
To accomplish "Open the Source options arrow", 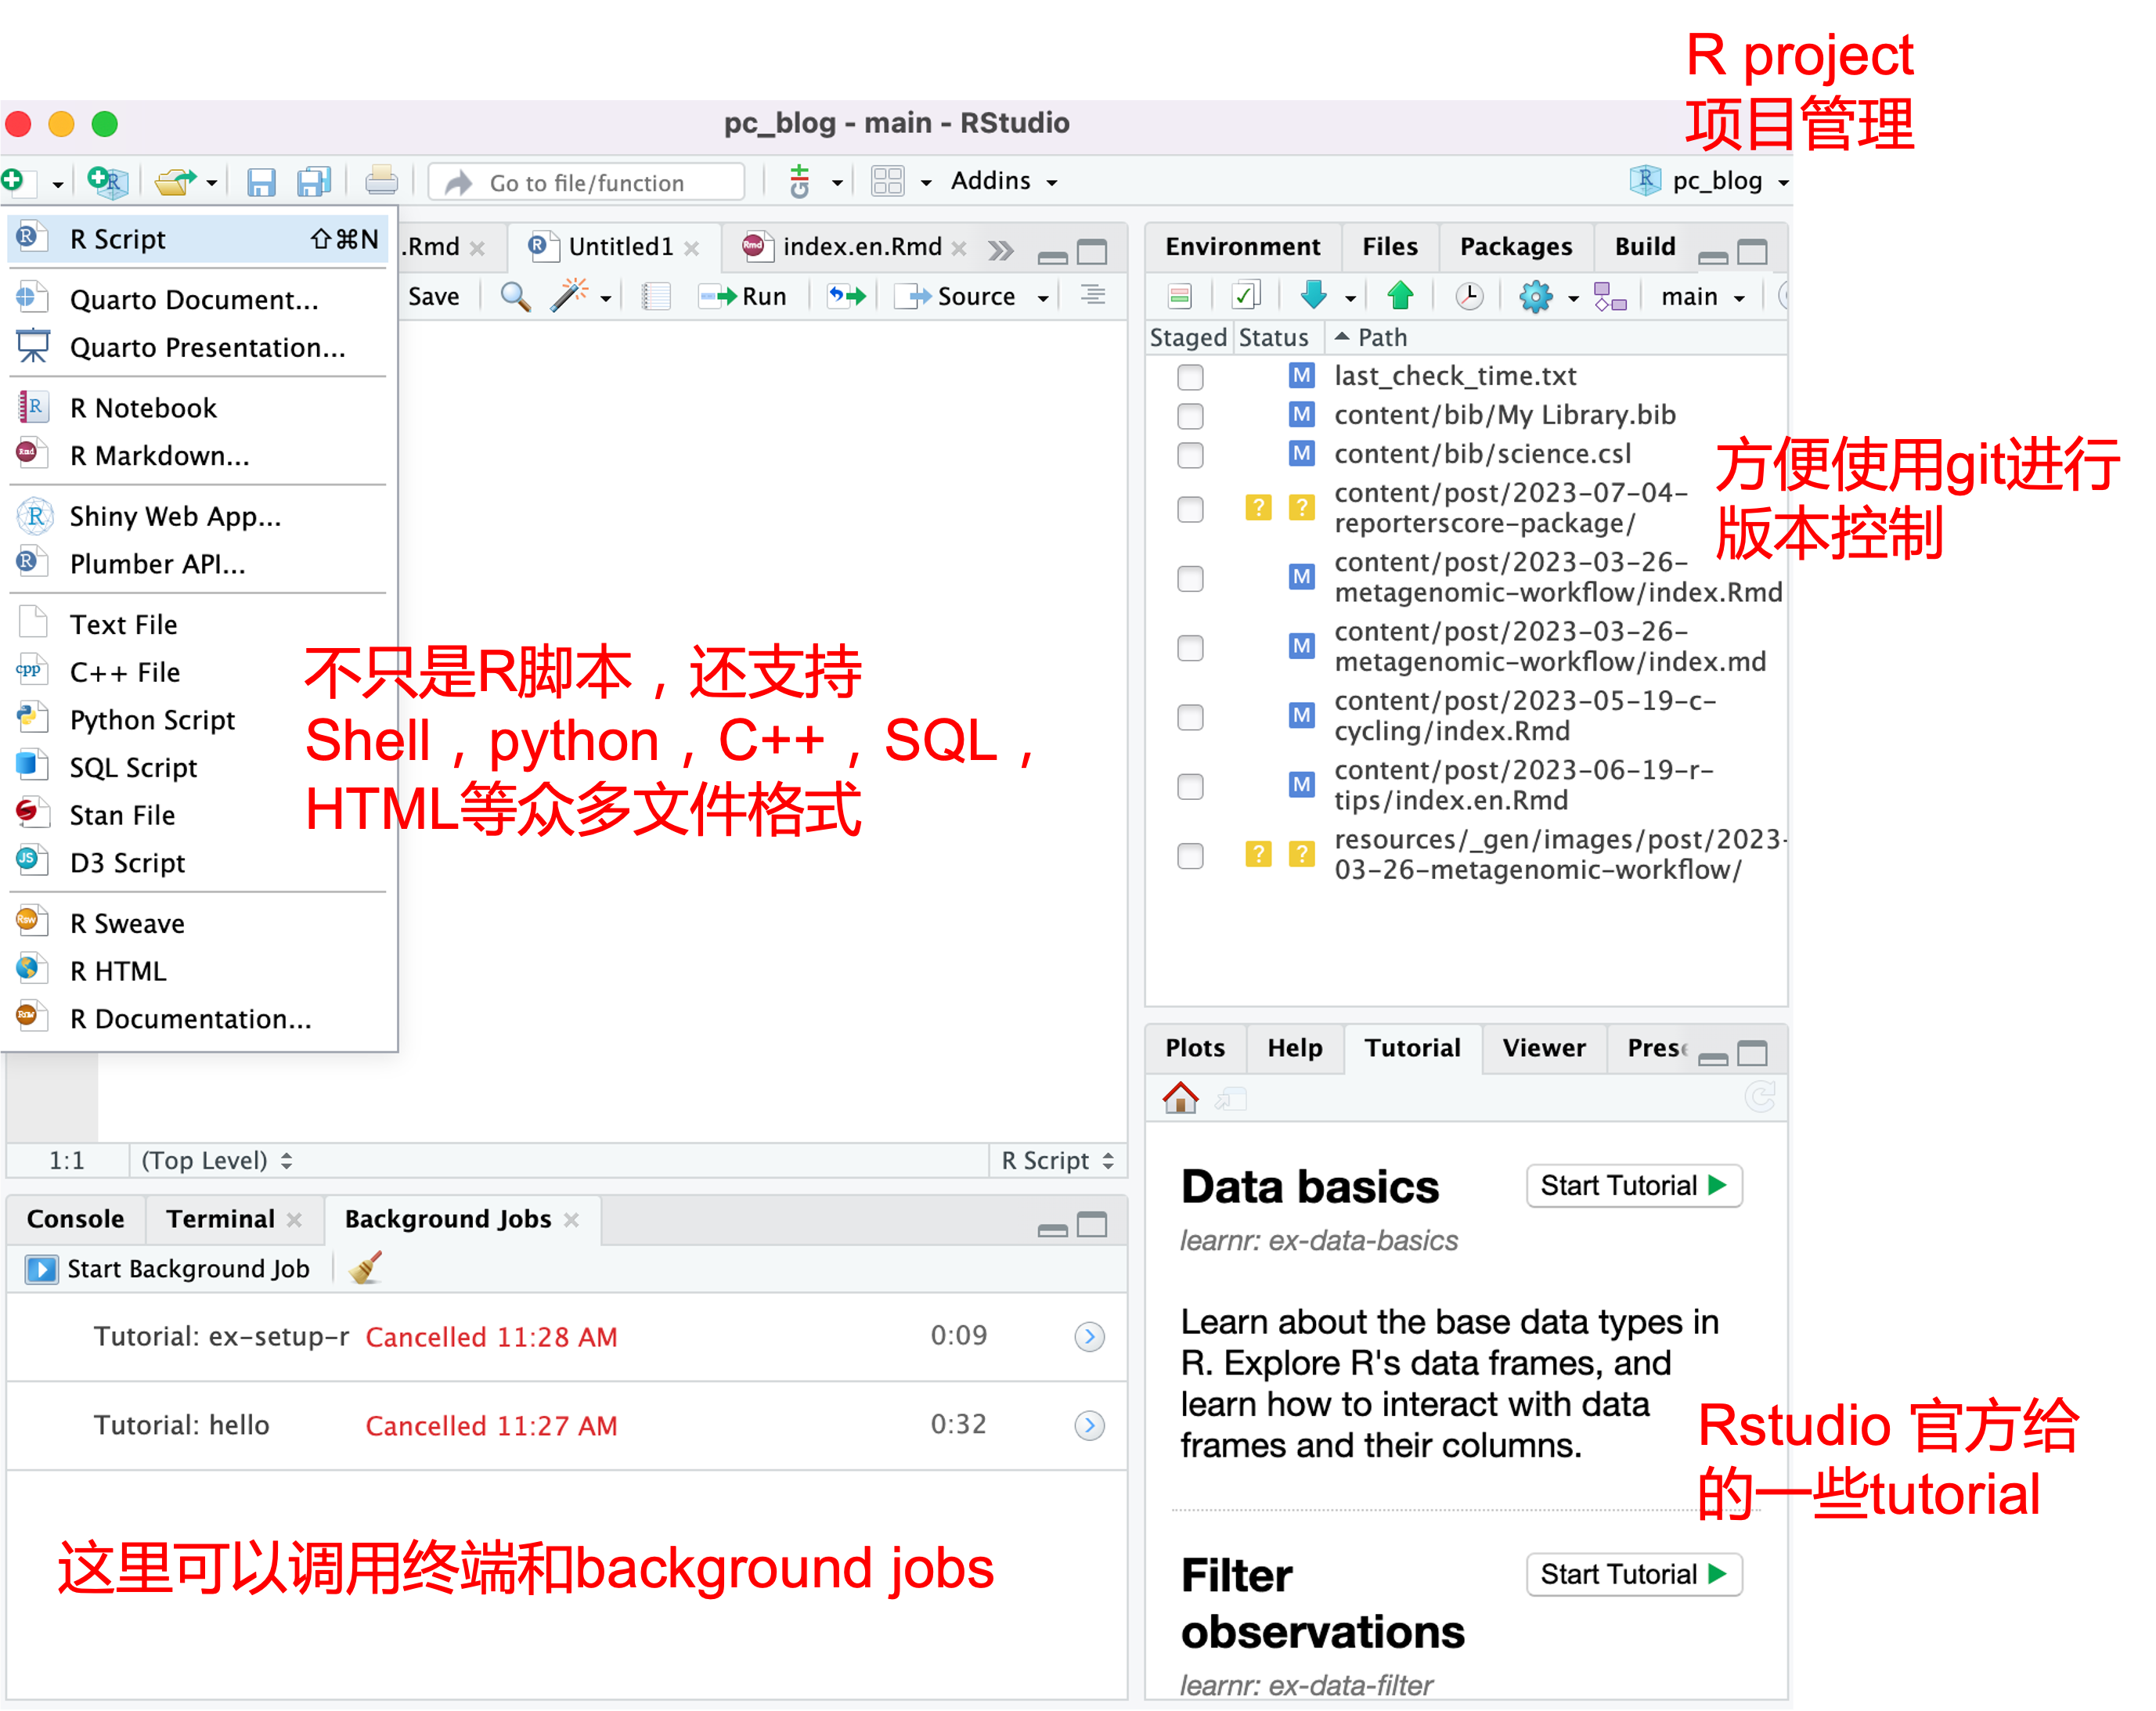I will [1043, 297].
